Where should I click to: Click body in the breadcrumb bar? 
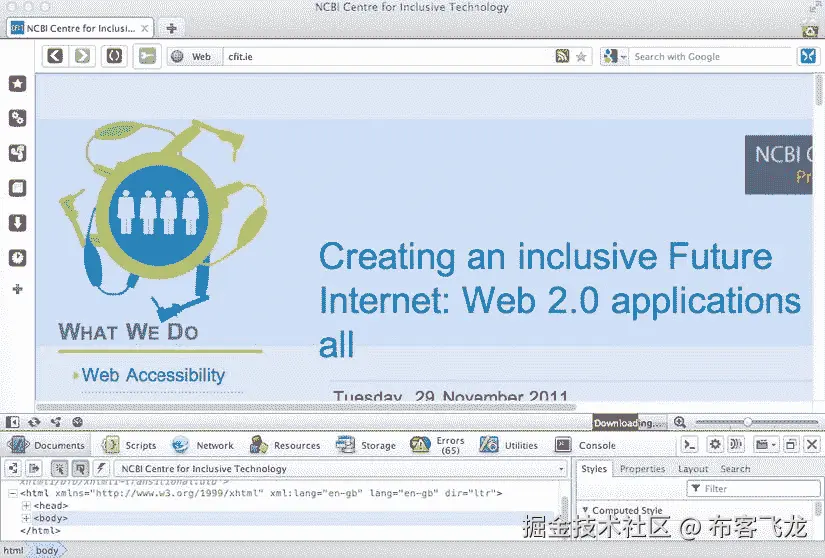coord(47,551)
